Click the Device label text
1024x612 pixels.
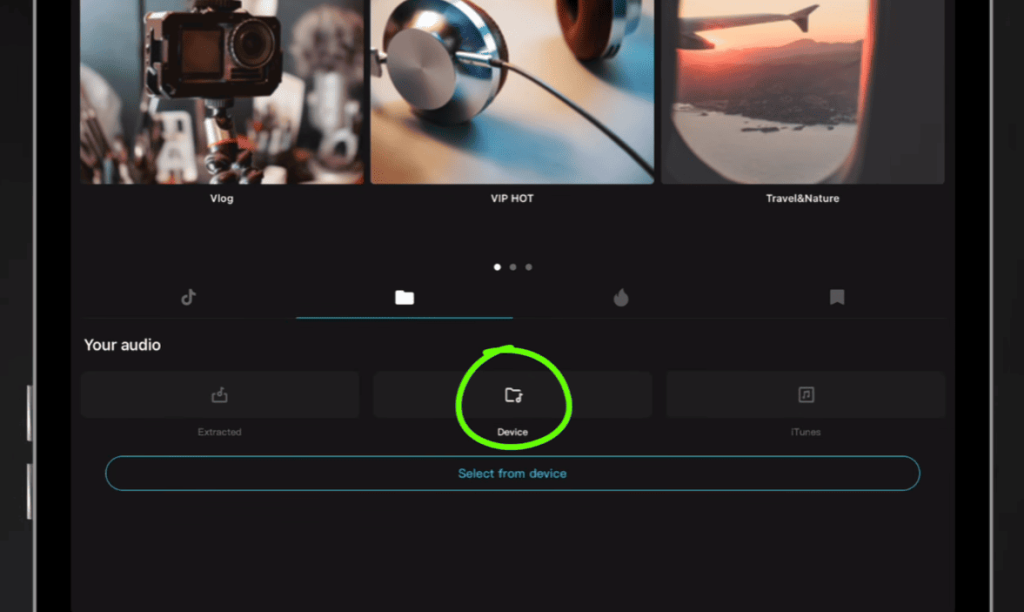click(x=512, y=432)
